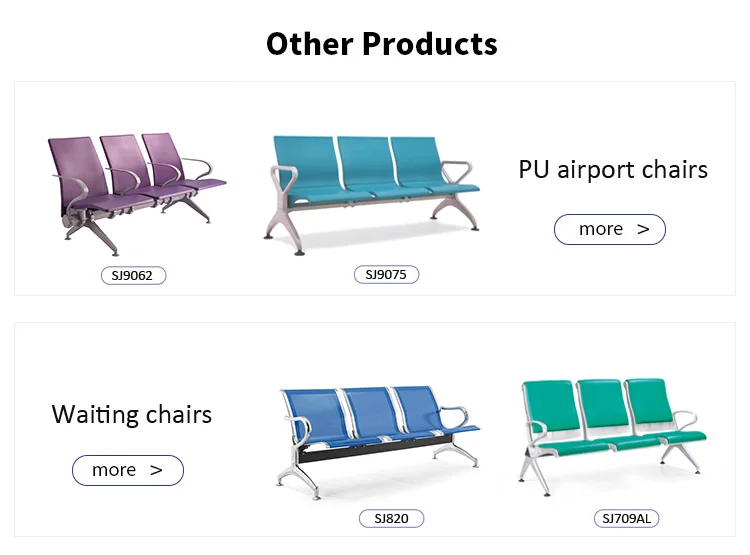This screenshot has height=555, width=750.
Task: Click 'more' under Waiting chairs
Action: click(x=127, y=470)
